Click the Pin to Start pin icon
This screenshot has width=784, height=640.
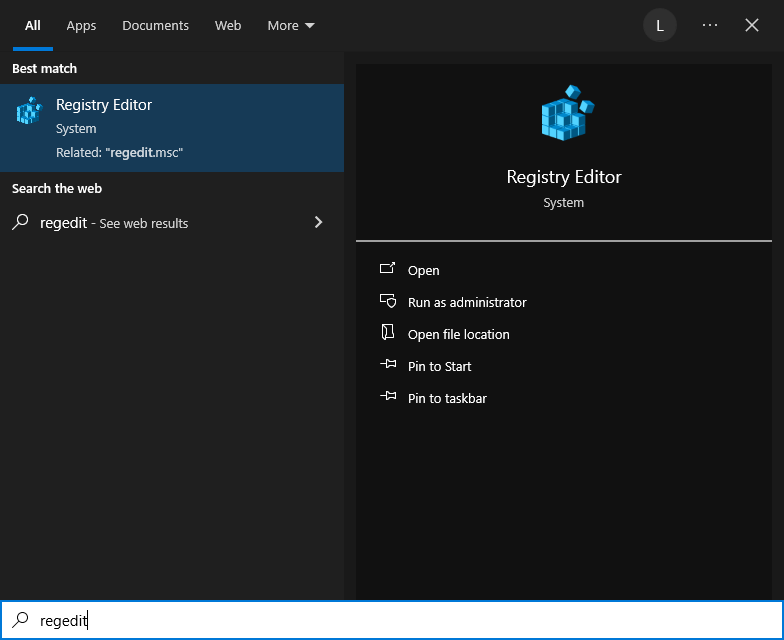[x=388, y=364]
